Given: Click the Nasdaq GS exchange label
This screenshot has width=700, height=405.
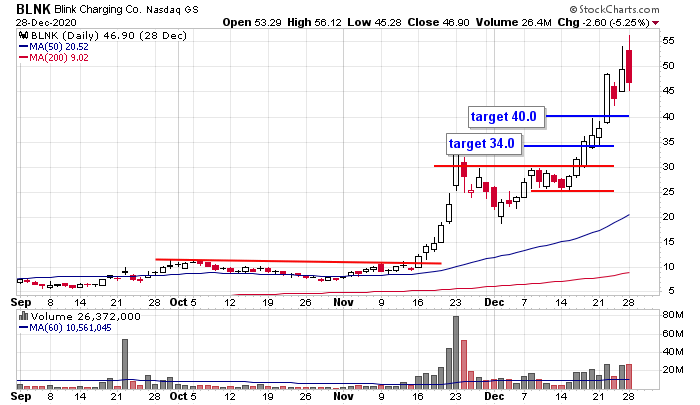Looking at the screenshot, I should tap(172, 9).
